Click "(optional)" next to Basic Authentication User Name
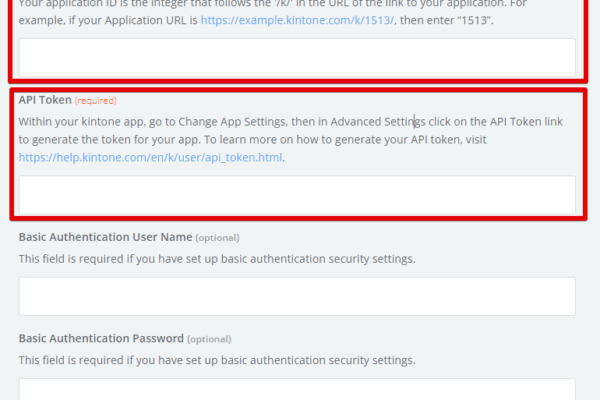This screenshot has width=600, height=400. tap(217, 238)
